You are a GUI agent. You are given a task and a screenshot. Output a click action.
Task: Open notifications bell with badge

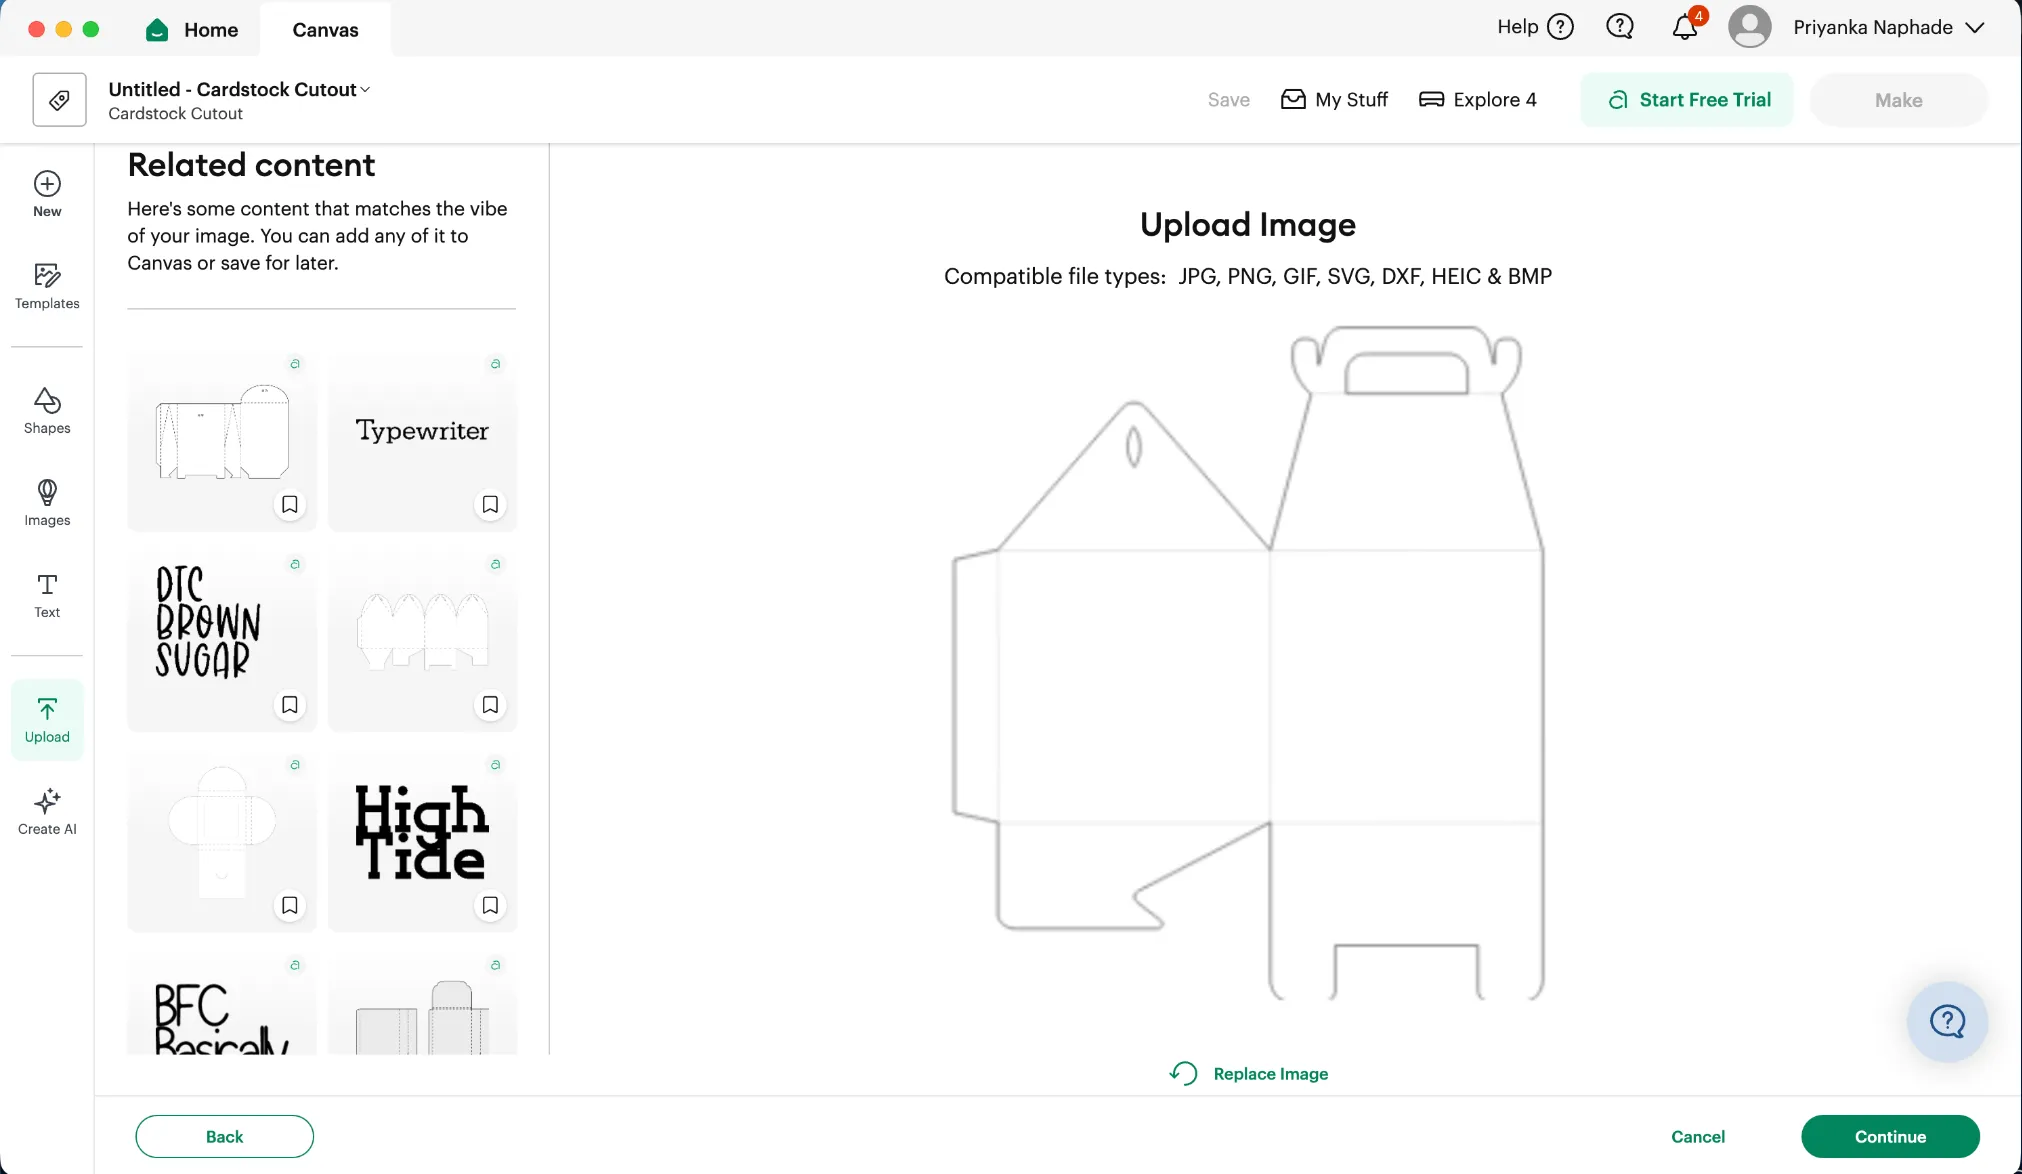[1686, 26]
